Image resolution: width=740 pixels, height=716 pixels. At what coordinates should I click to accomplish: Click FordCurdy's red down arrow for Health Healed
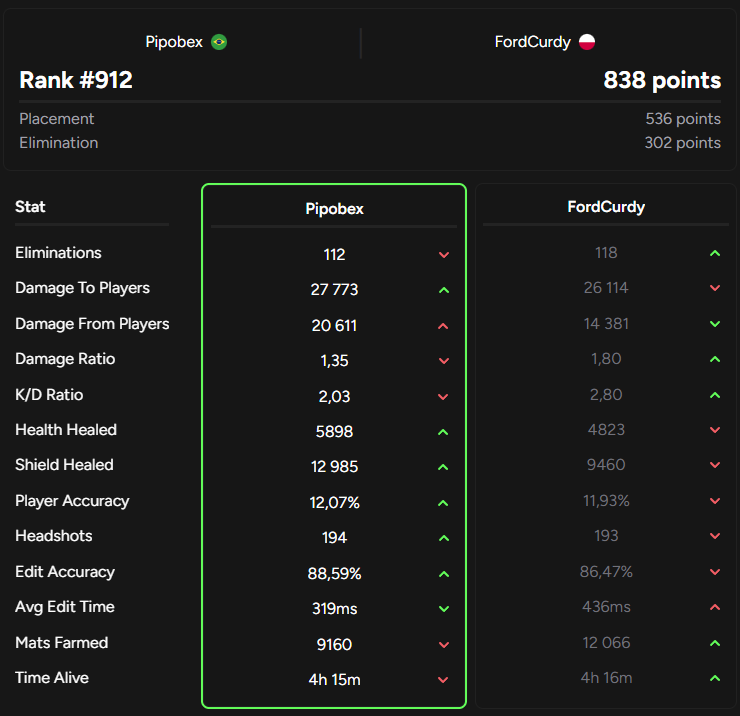715,430
